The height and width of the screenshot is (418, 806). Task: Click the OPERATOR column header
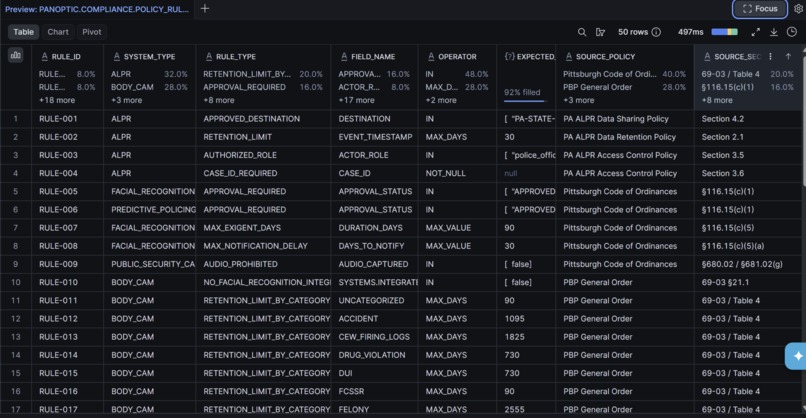pyautogui.click(x=457, y=57)
